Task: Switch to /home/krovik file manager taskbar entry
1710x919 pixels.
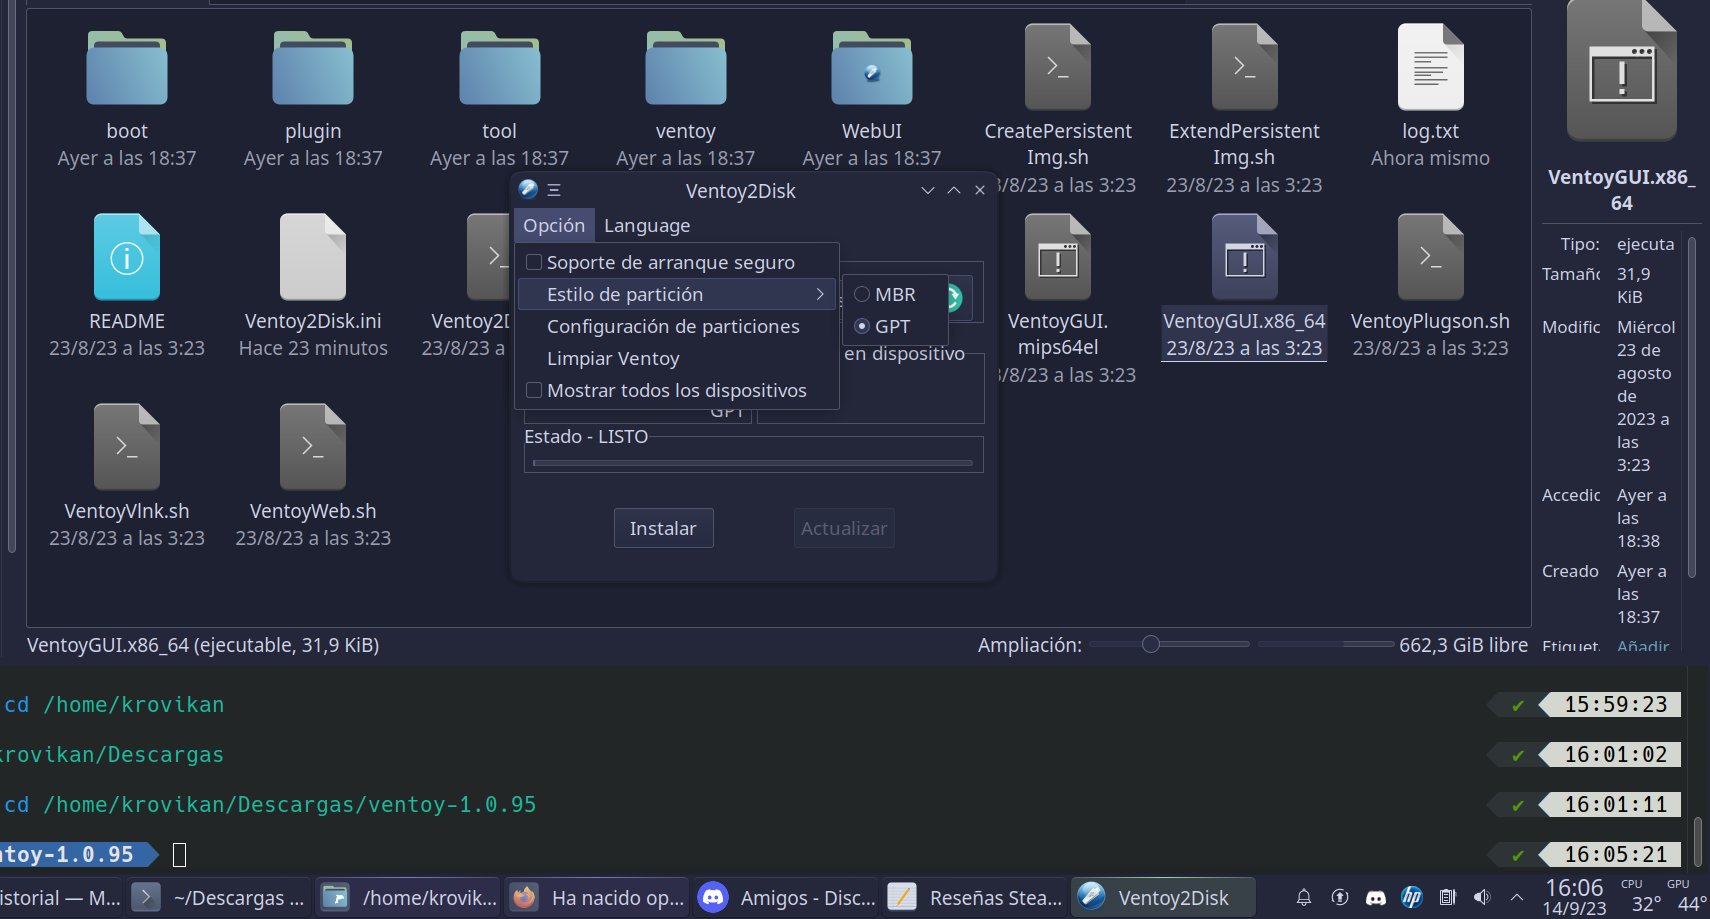Action: click(x=409, y=898)
